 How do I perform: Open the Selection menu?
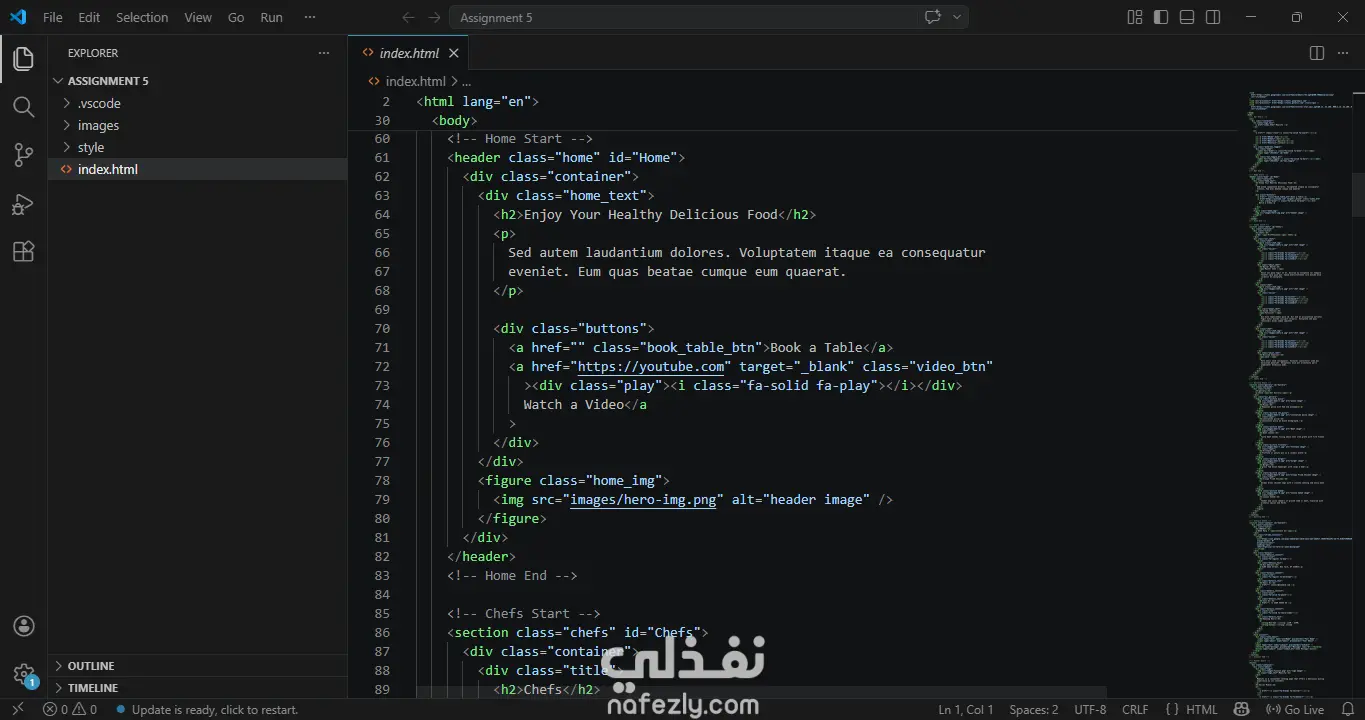tap(142, 17)
